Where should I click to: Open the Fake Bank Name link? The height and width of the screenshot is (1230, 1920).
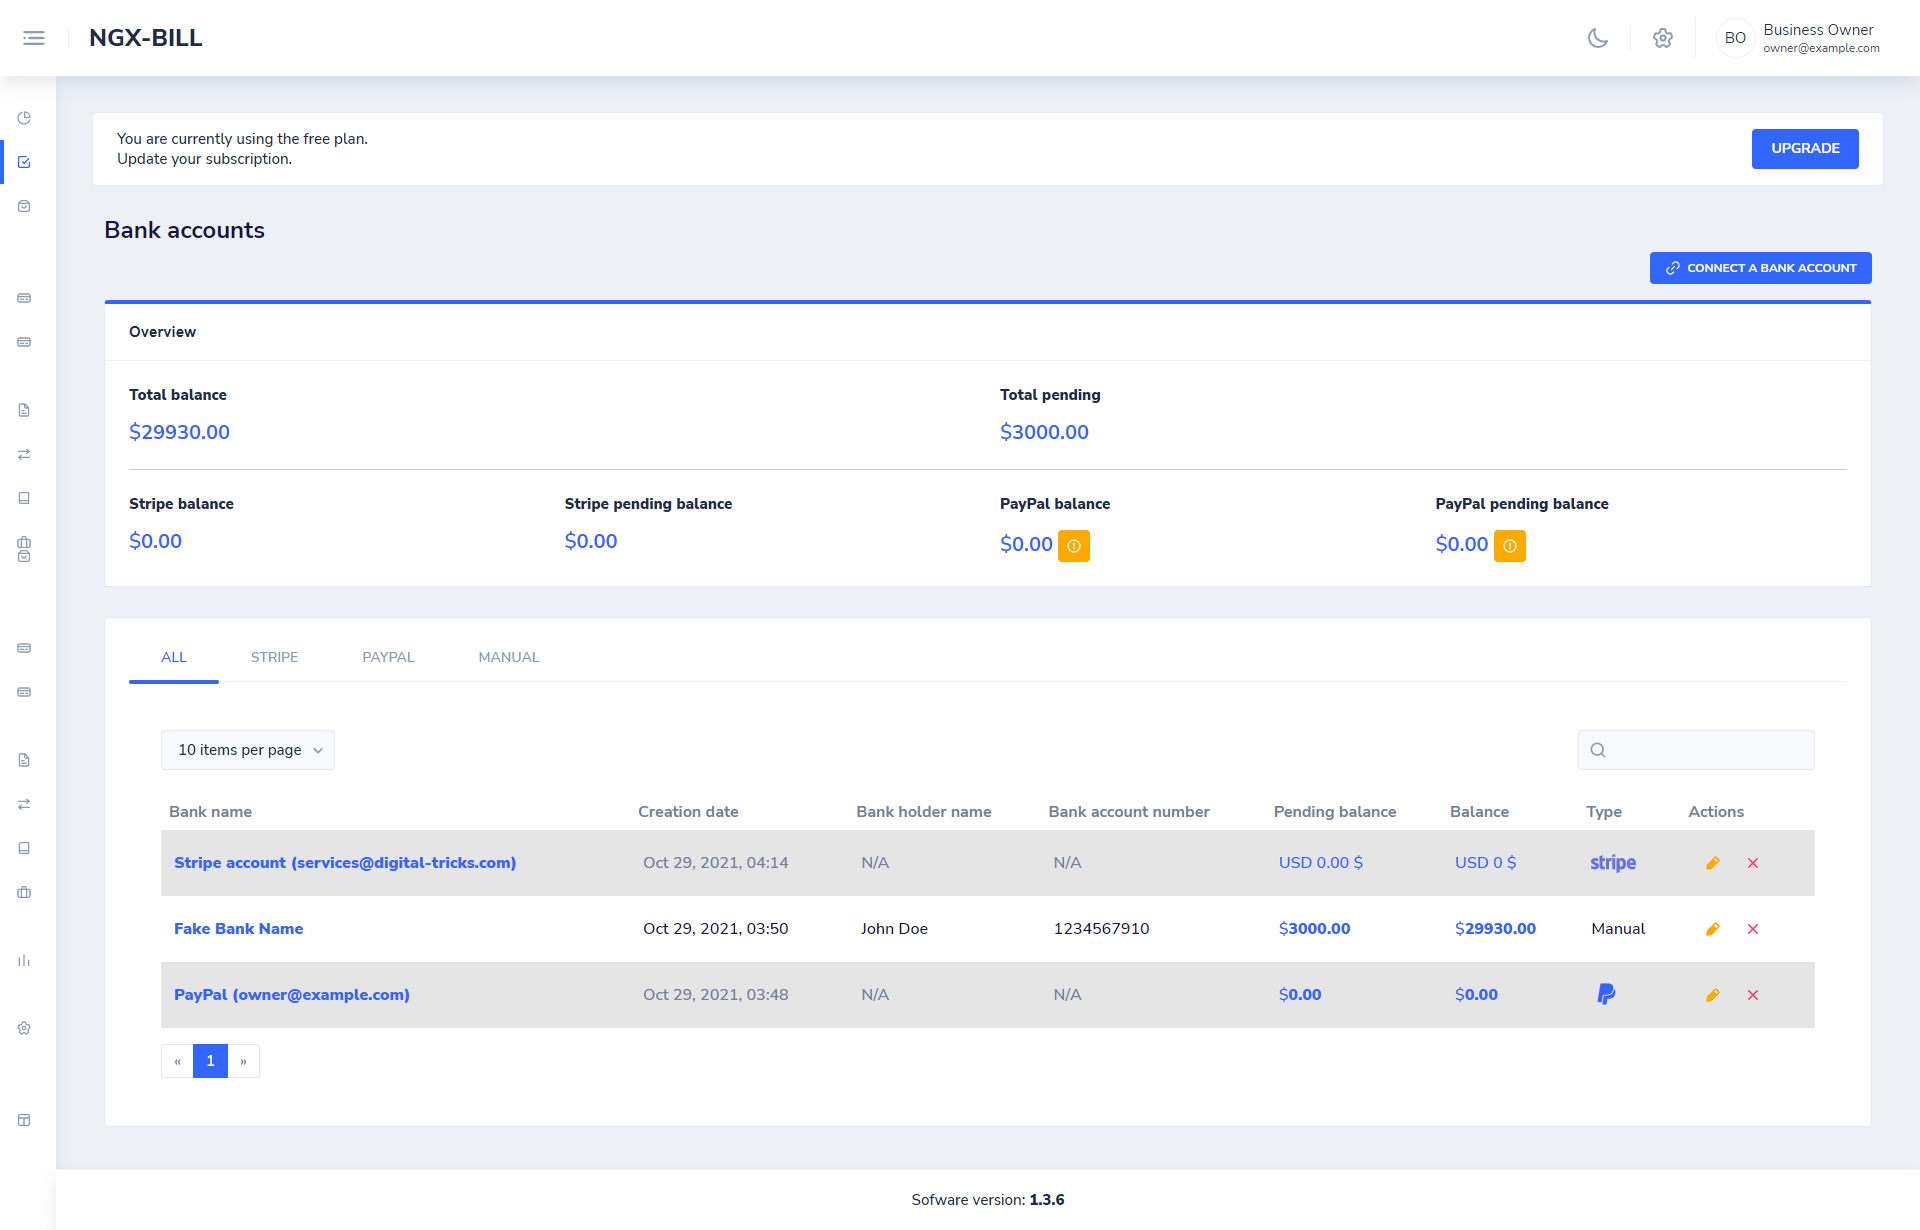pos(238,928)
